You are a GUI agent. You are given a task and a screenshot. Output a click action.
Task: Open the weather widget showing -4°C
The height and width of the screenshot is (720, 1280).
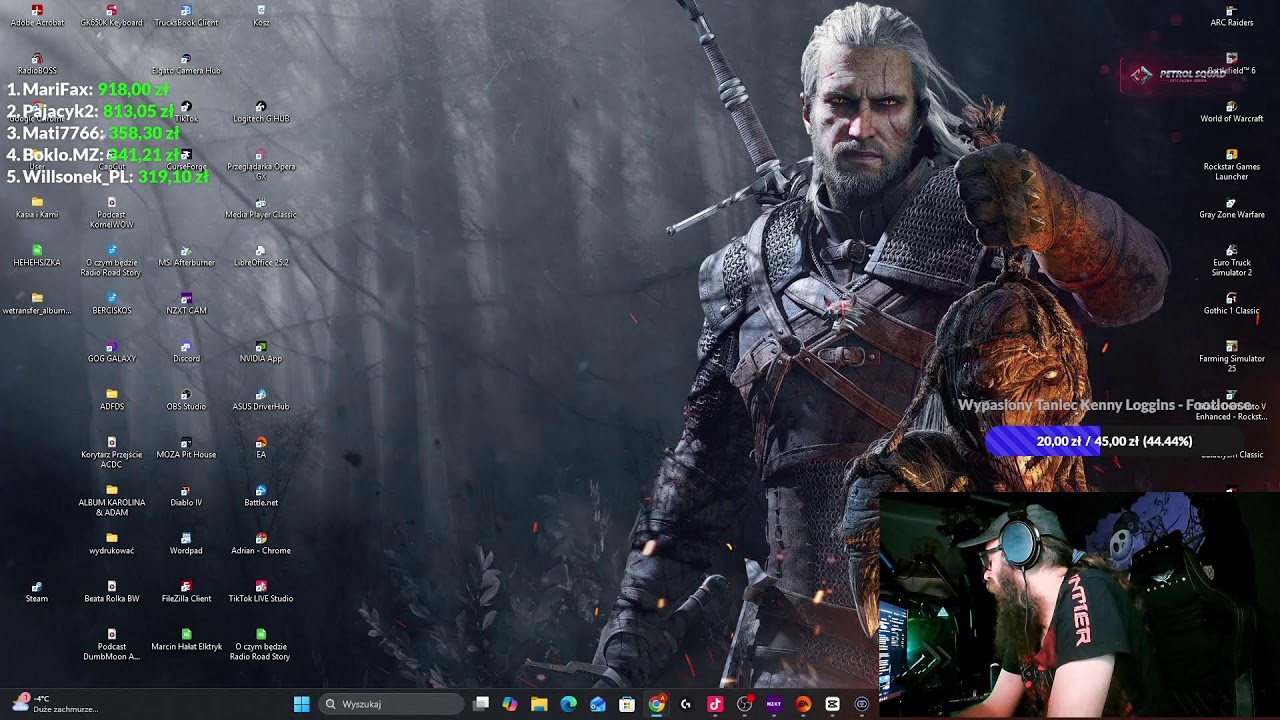tap(55, 704)
